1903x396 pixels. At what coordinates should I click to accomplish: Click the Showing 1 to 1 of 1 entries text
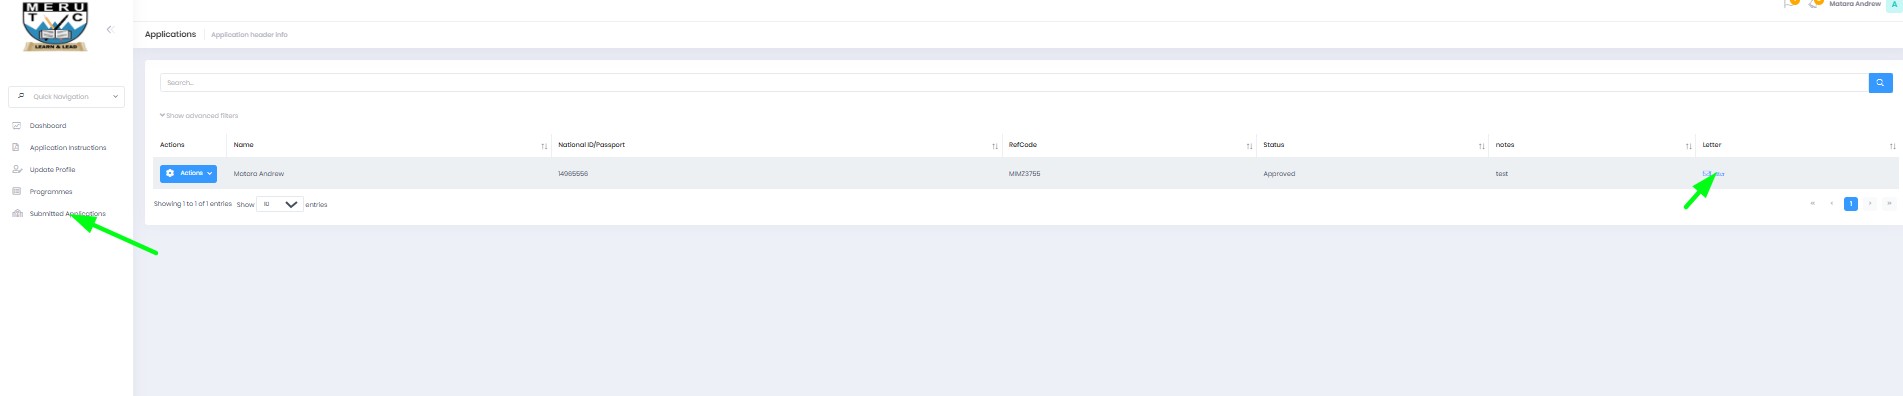193,204
